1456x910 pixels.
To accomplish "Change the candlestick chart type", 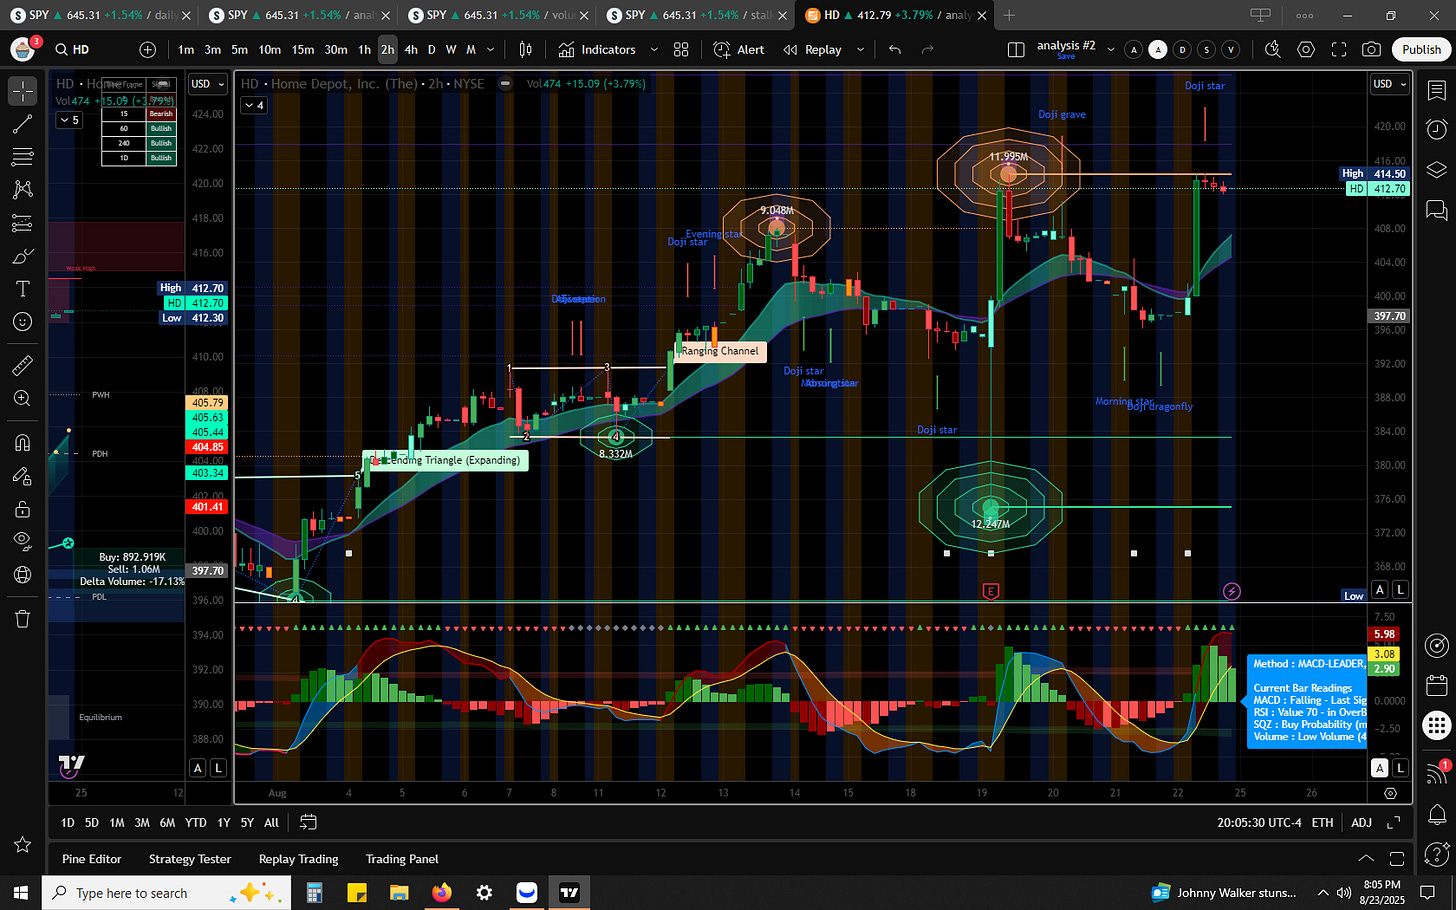I will [x=526, y=50].
